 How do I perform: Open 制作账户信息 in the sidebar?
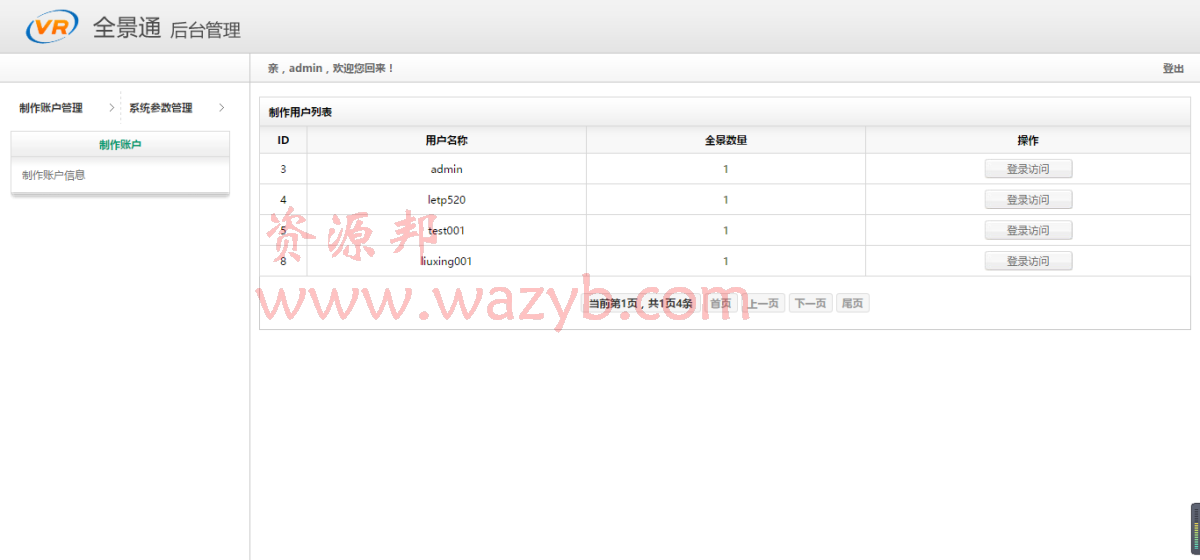pos(54,175)
